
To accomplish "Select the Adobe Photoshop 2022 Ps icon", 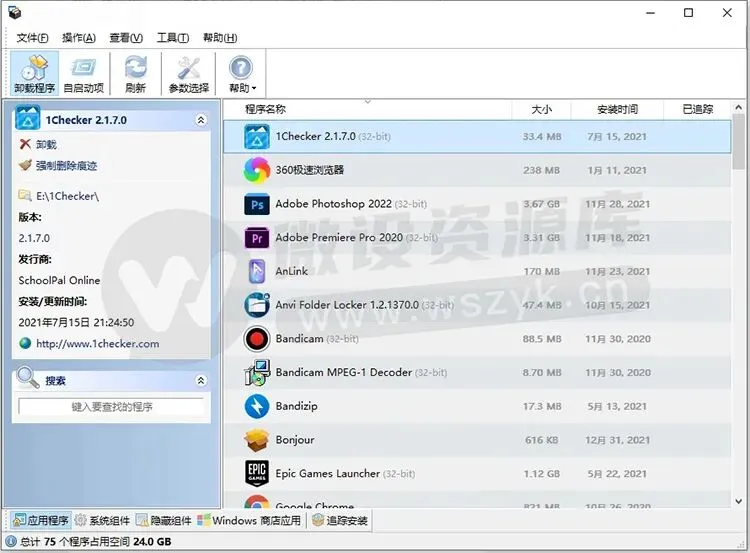I will [x=257, y=204].
